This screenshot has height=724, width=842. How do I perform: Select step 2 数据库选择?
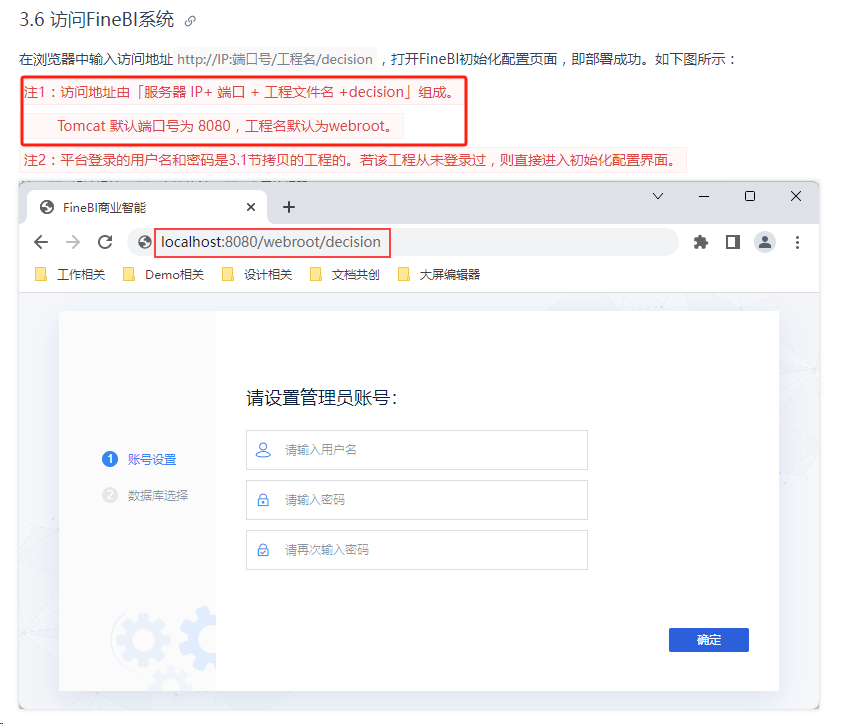[x=145, y=495]
